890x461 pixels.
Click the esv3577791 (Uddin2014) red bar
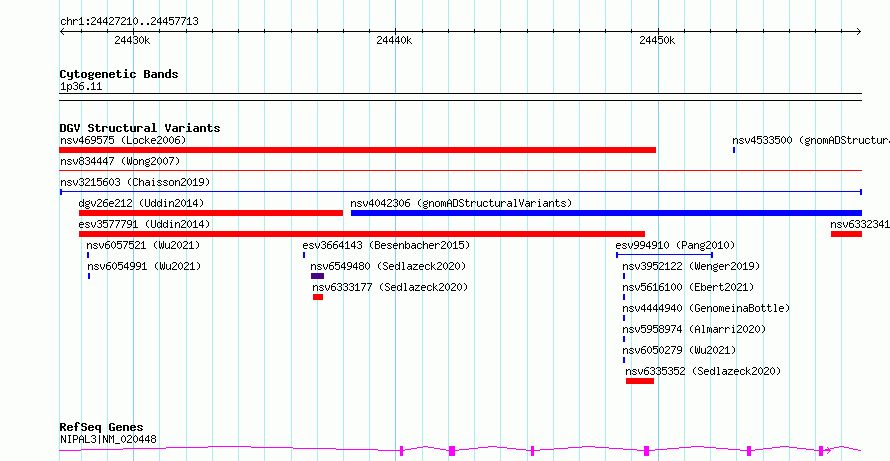point(362,234)
